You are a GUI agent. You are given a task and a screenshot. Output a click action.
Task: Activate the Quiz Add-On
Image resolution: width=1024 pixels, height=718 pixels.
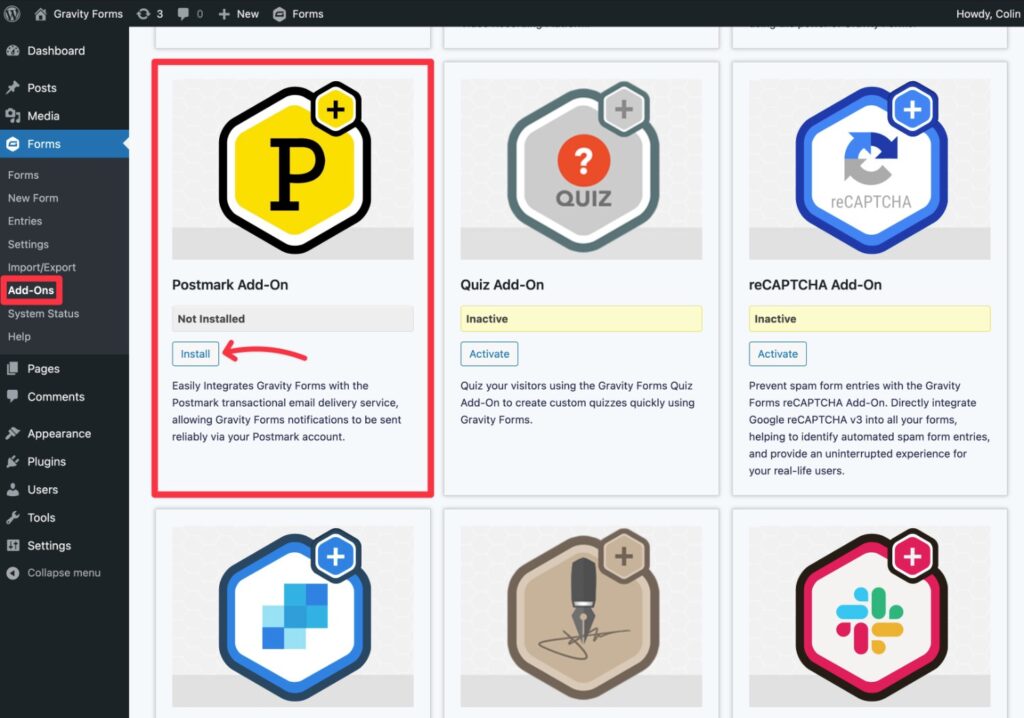point(489,353)
